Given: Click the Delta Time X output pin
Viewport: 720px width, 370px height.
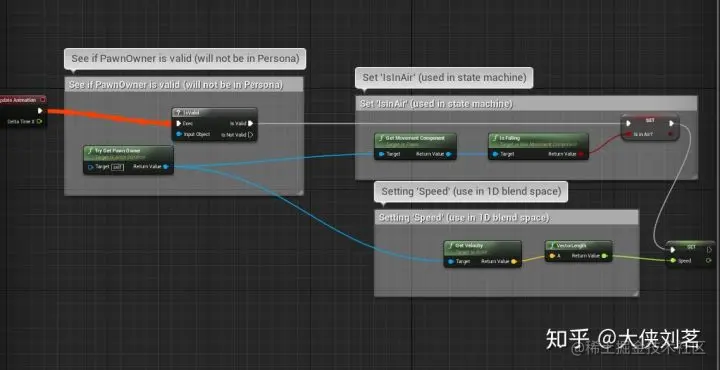Looking at the screenshot, I should click(x=40, y=122).
